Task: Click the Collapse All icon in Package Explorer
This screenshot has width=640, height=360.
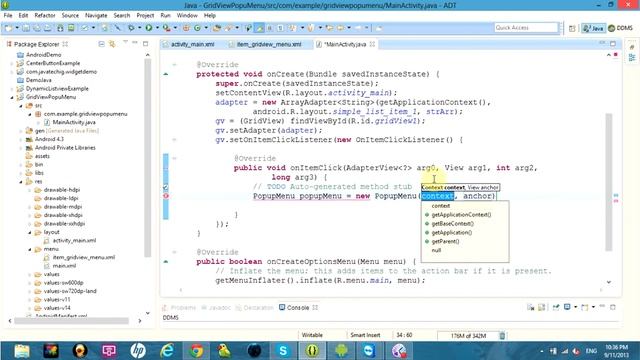Action: 101,44
